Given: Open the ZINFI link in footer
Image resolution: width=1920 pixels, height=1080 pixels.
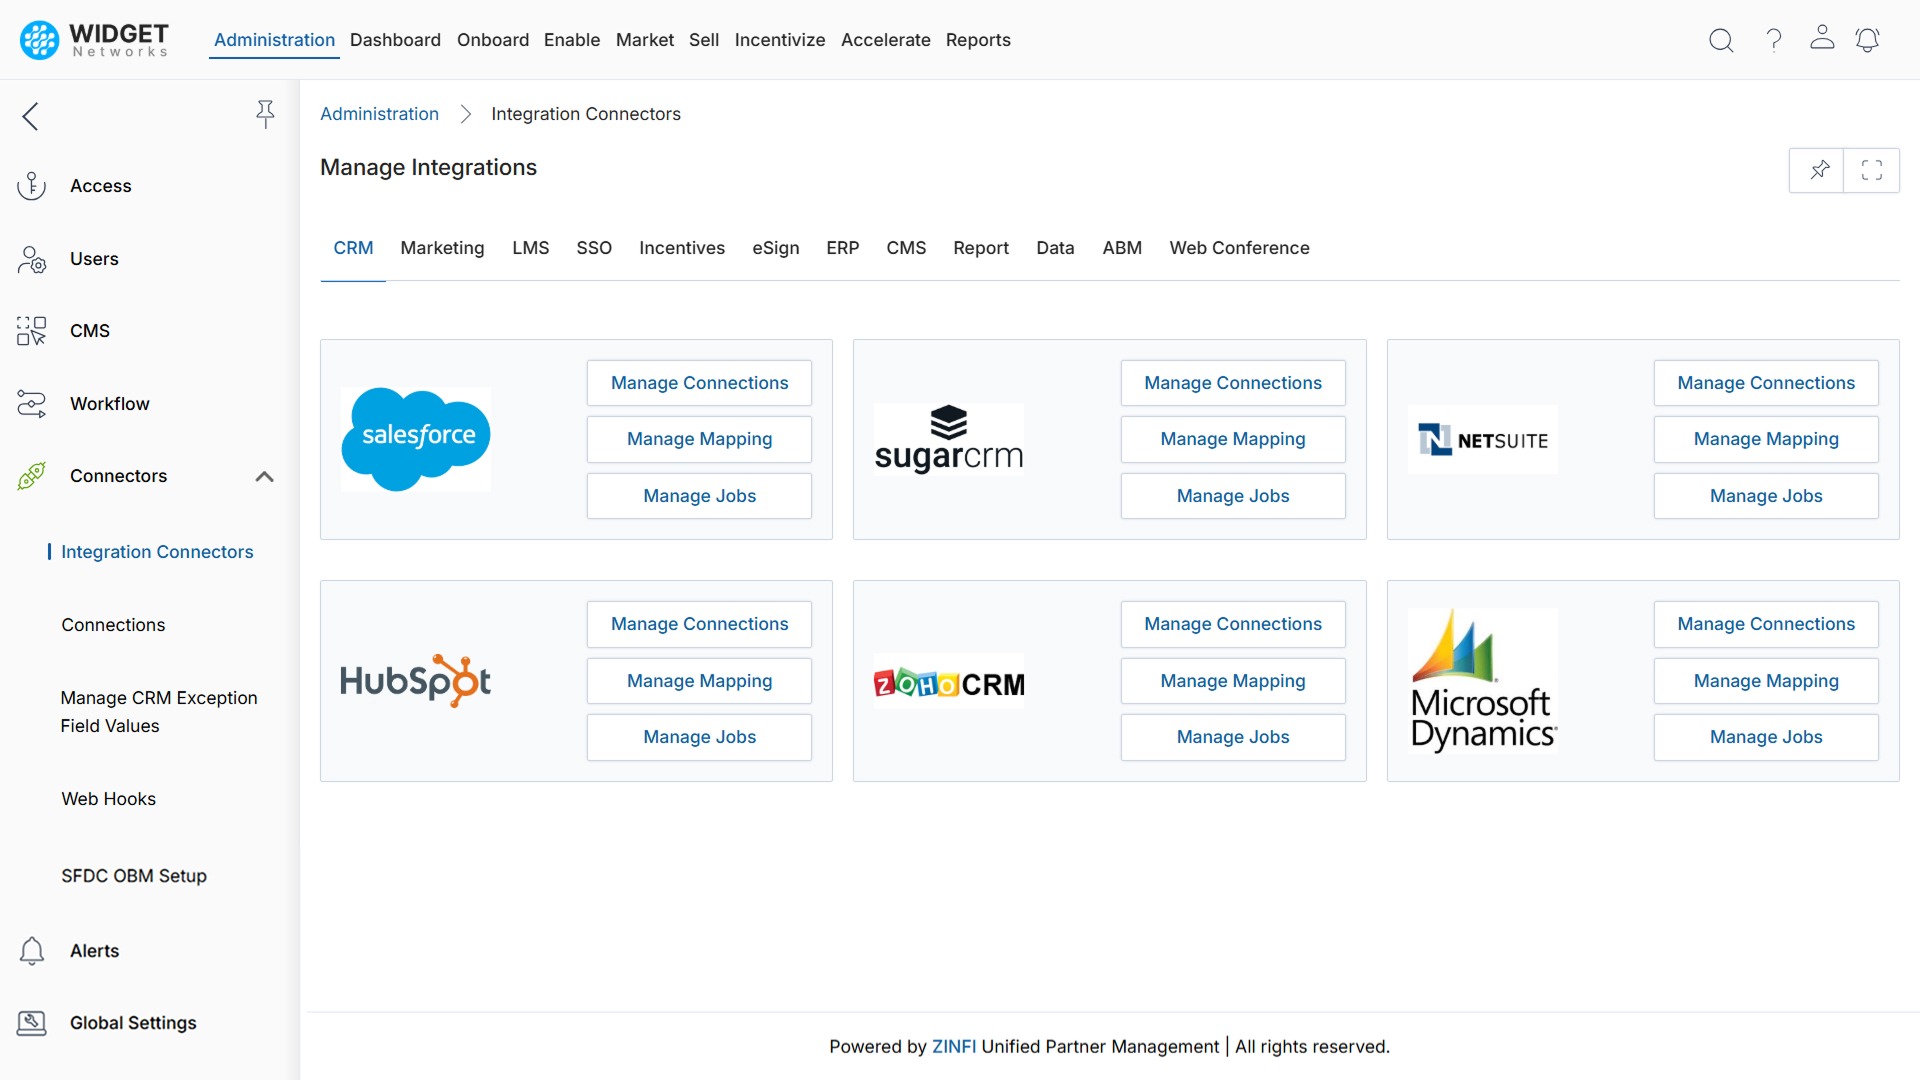Looking at the screenshot, I should coord(953,1046).
